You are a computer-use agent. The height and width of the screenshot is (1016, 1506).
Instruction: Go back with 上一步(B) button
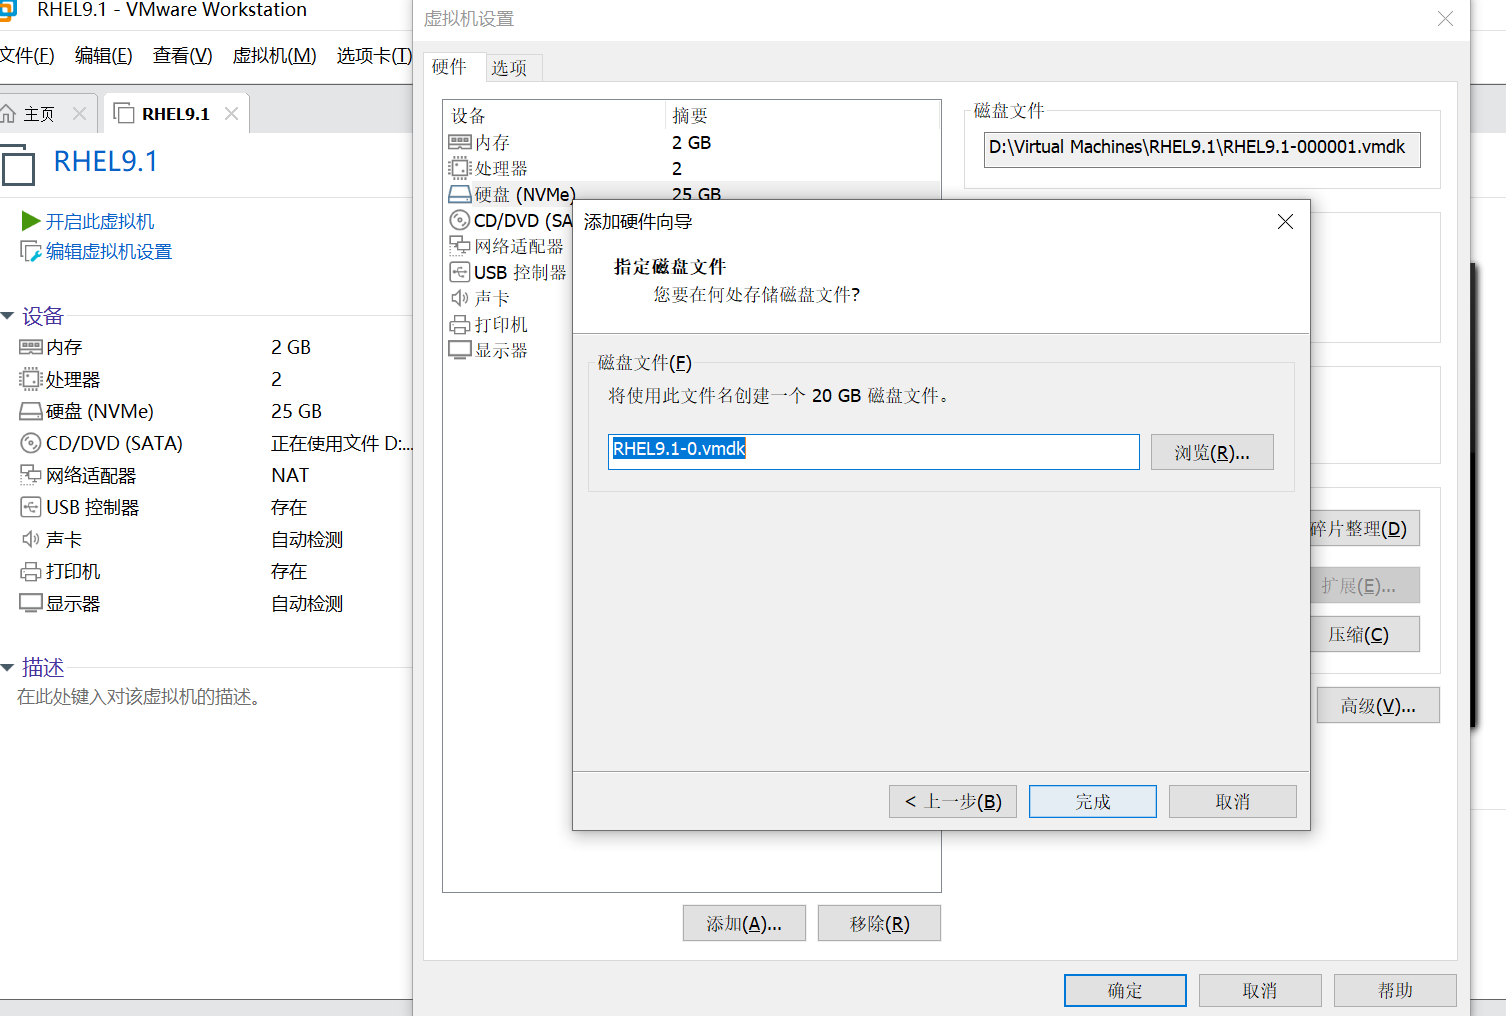(x=952, y=801)
